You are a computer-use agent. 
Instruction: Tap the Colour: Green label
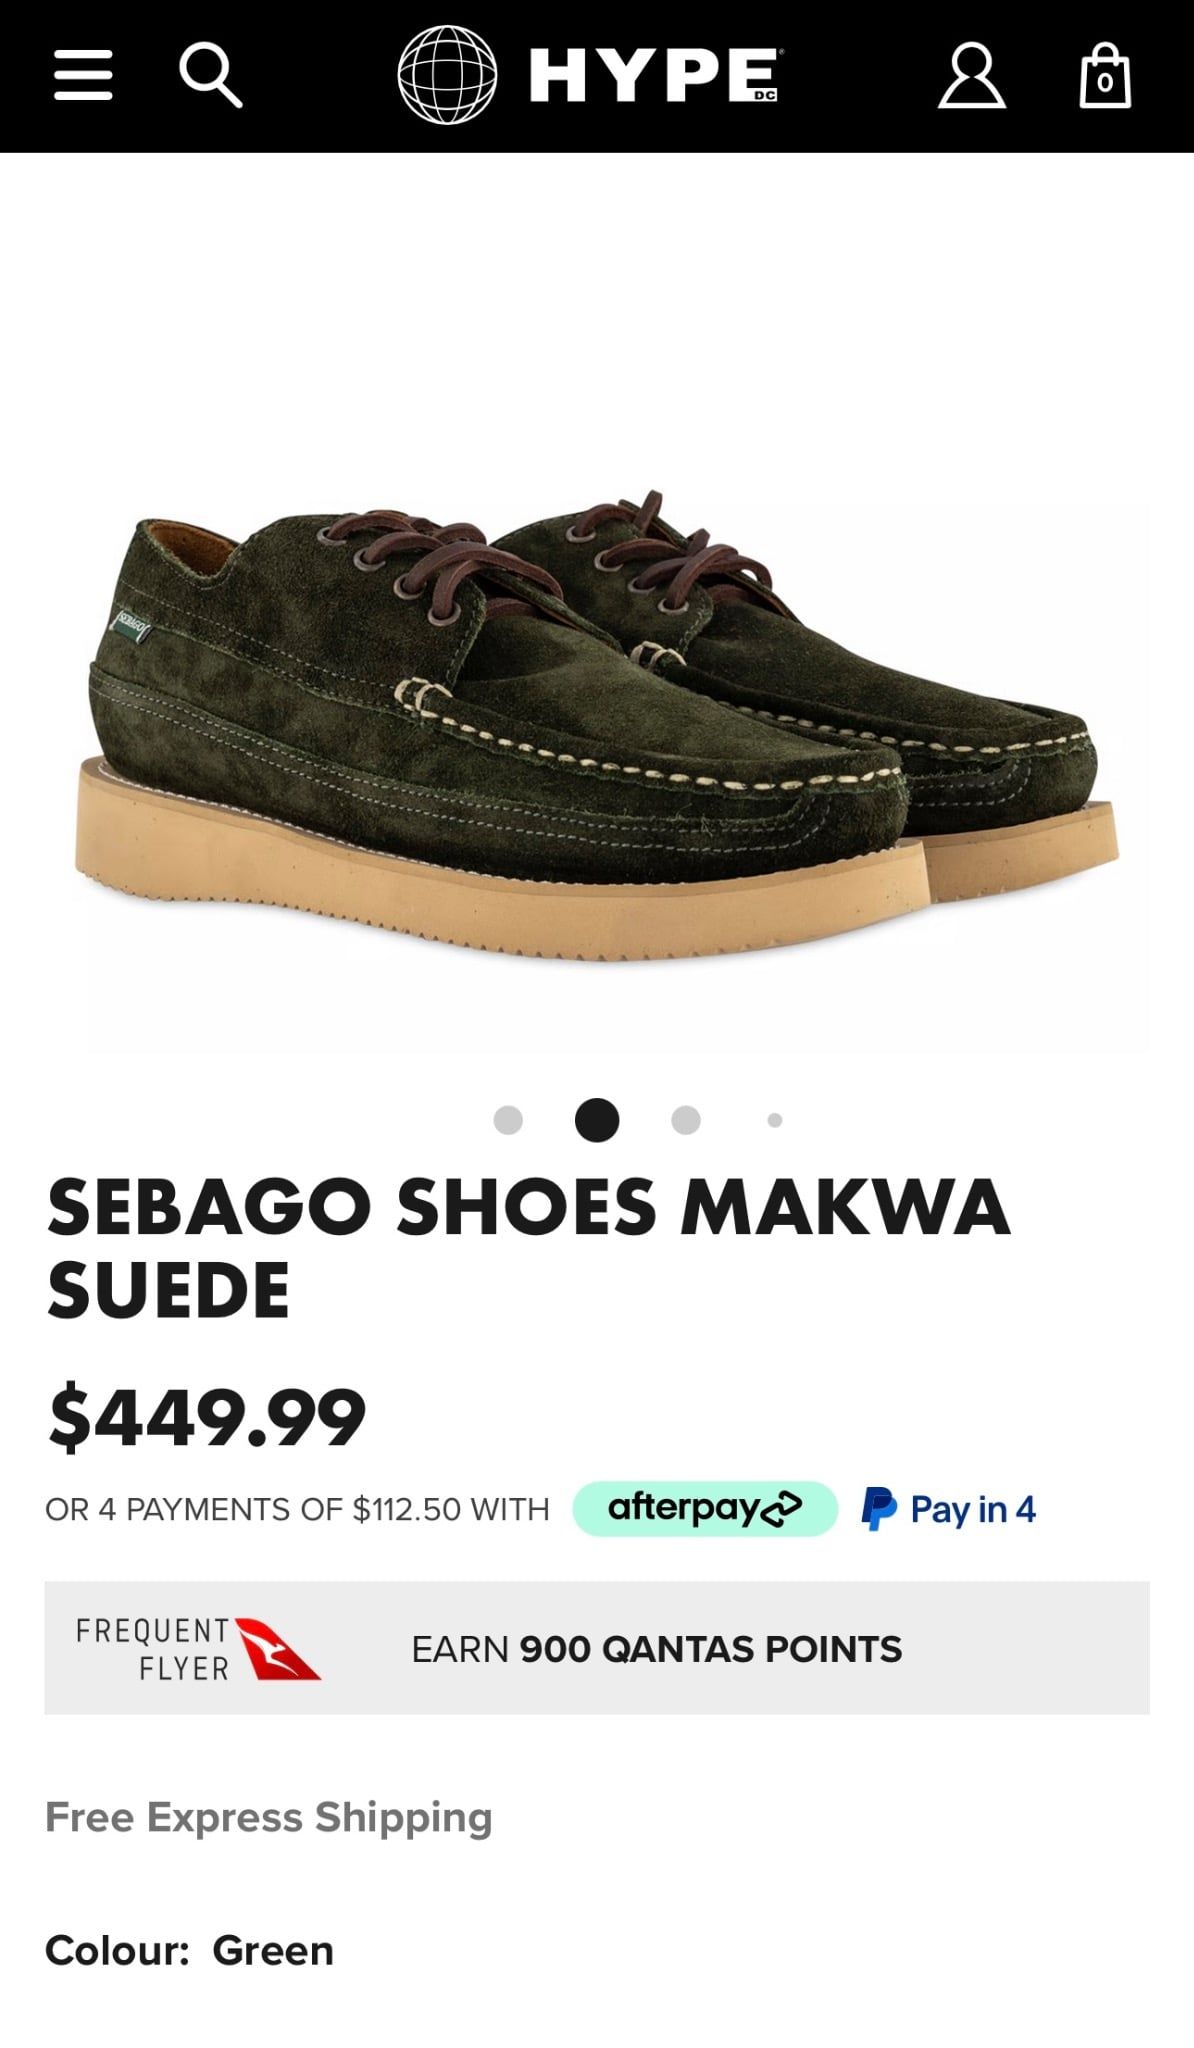189,1950
